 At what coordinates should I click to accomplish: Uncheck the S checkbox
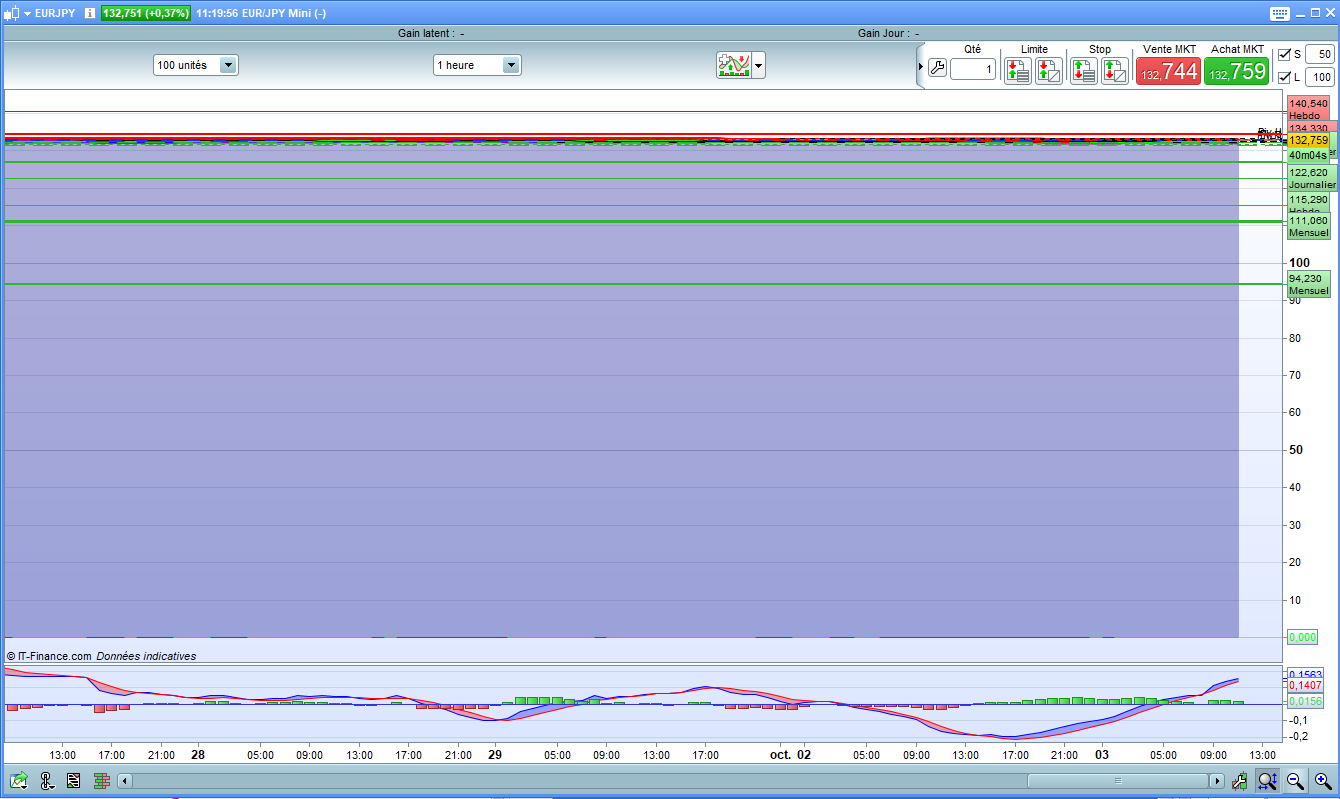[x=1285, y=54]
